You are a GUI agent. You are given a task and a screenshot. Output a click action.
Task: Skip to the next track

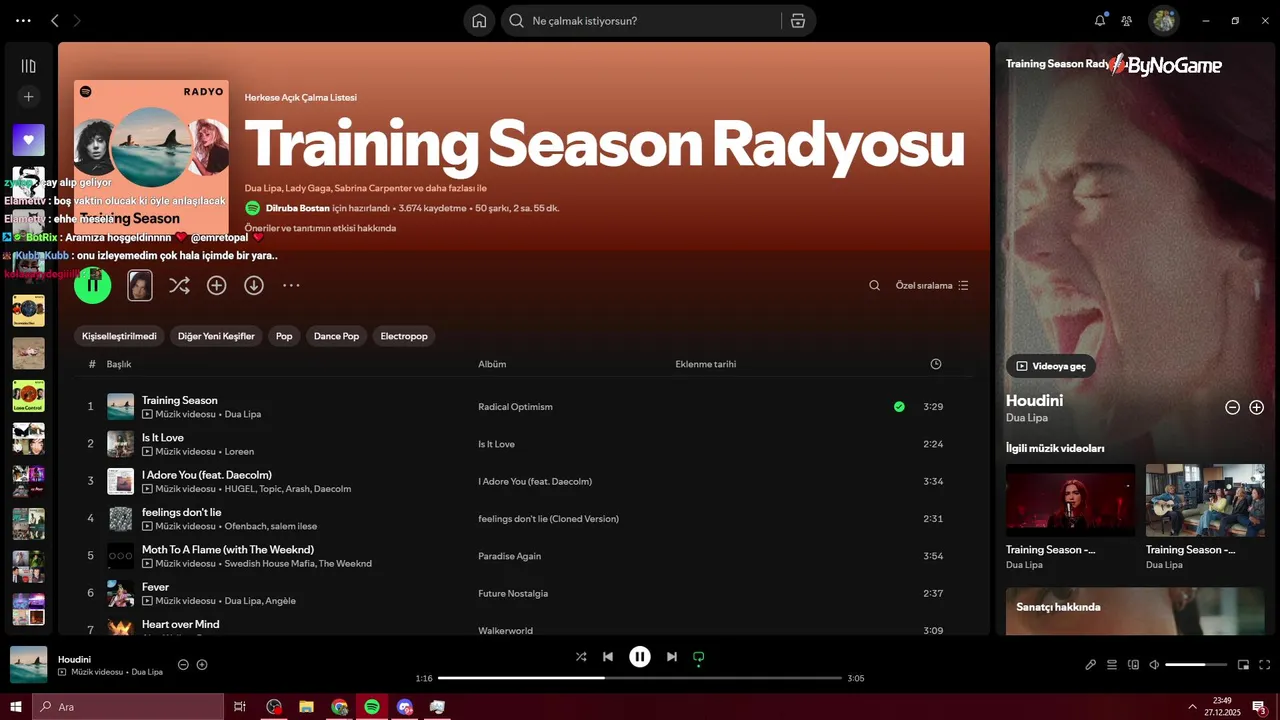672,657
